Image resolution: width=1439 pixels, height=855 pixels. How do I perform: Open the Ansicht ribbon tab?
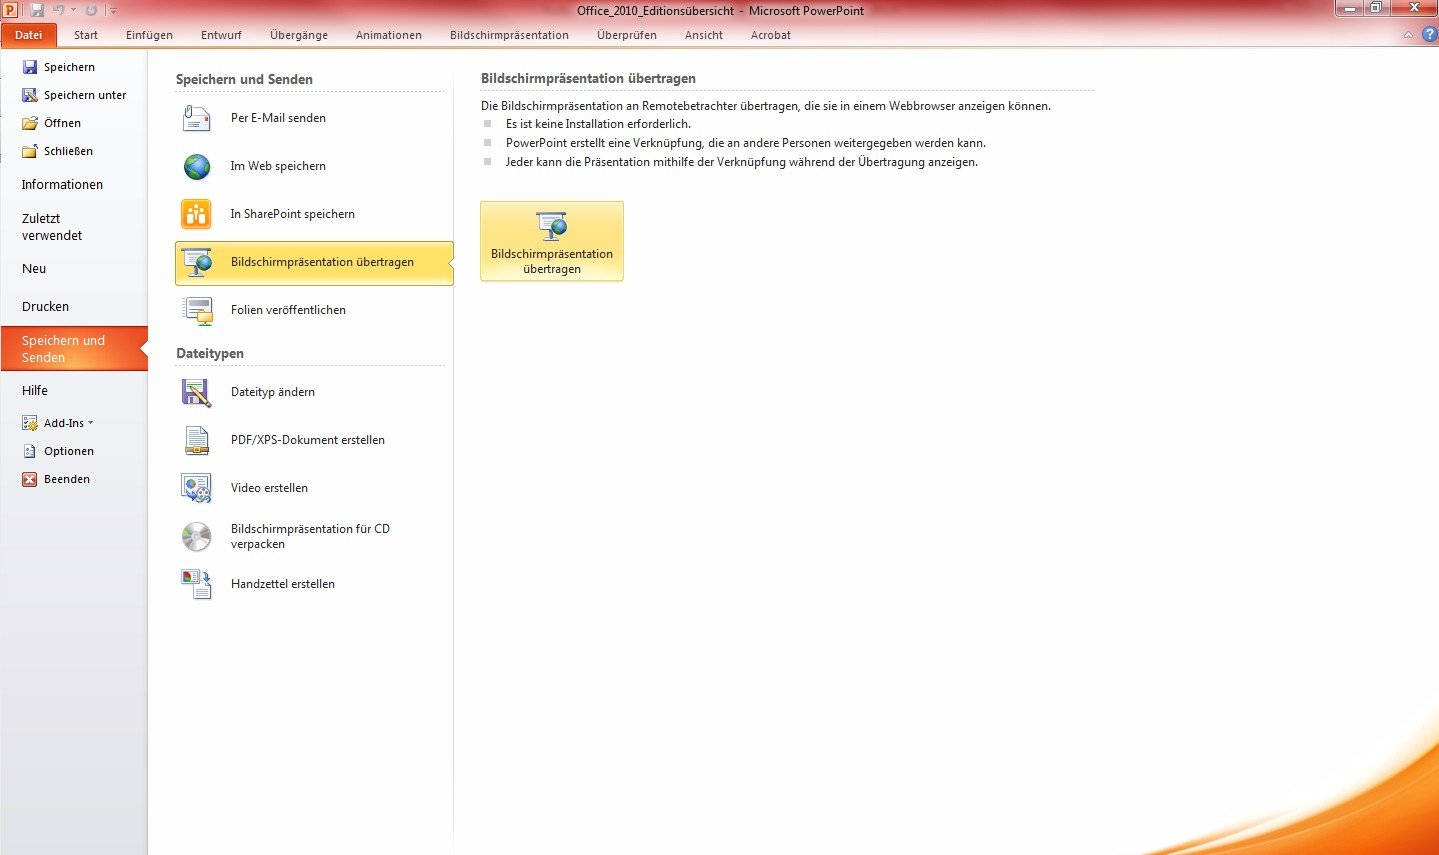pos(704,35)
